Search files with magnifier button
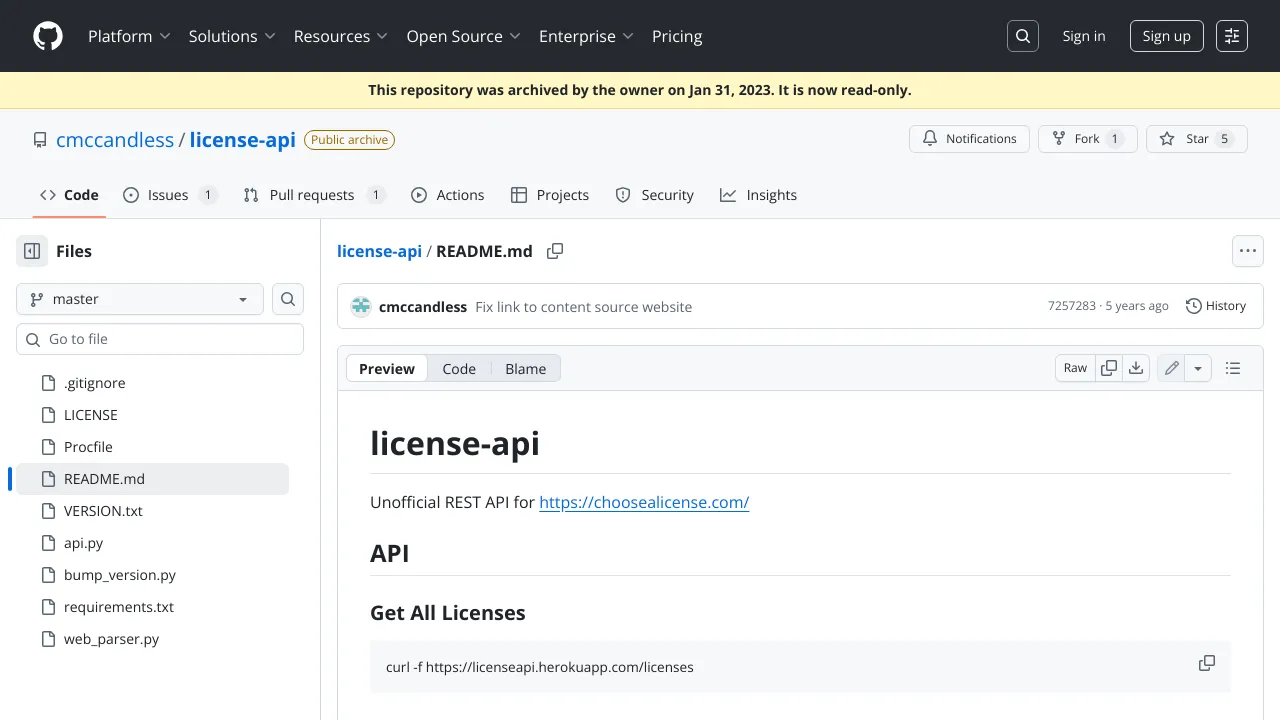 (x=288, y=299)
